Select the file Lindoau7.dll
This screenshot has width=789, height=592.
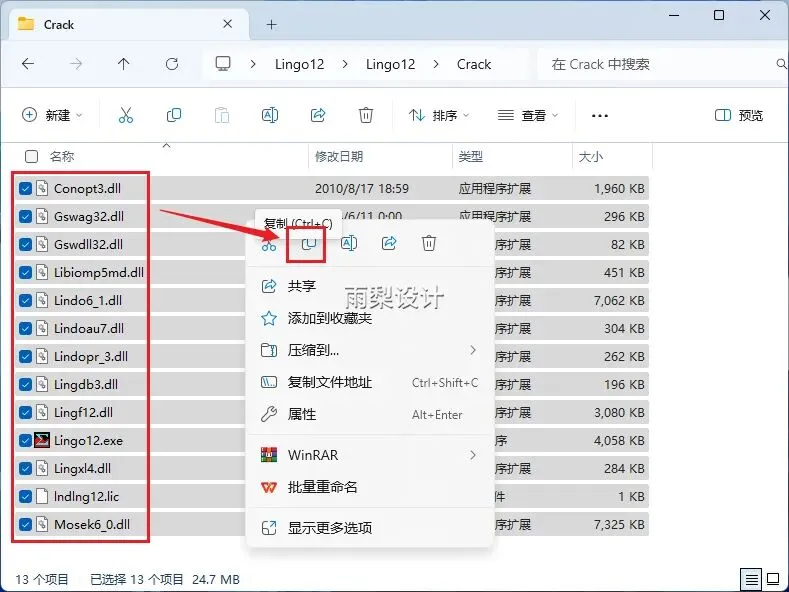click(89, 328)
